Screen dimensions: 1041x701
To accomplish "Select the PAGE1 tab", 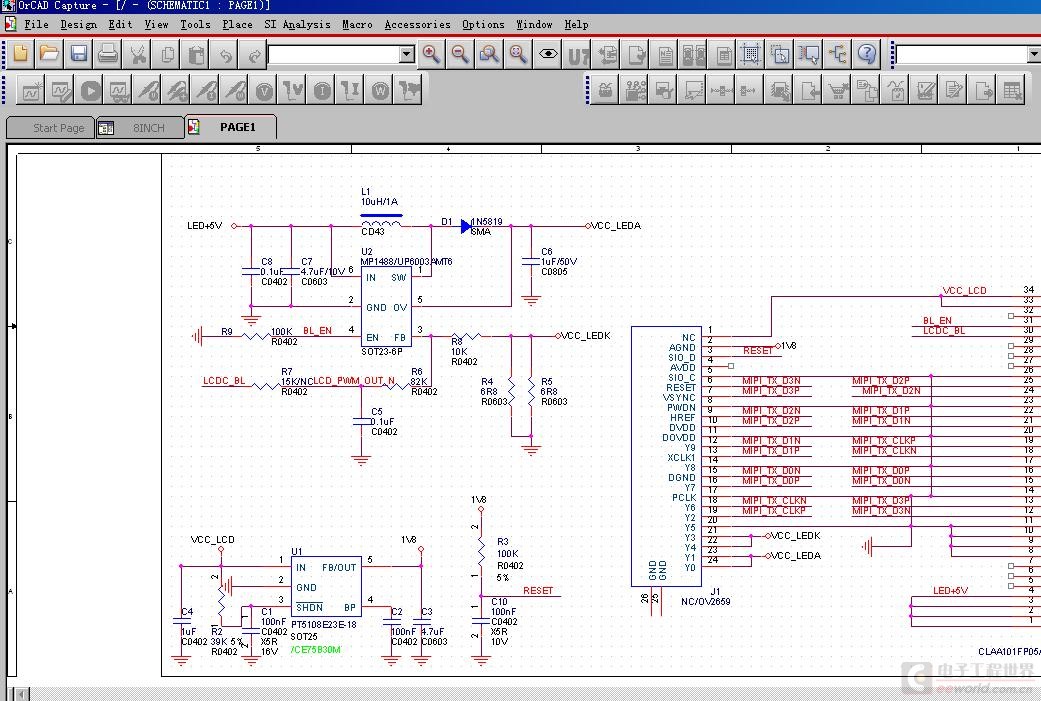I will pyautogui.click(x=230, y=127).
